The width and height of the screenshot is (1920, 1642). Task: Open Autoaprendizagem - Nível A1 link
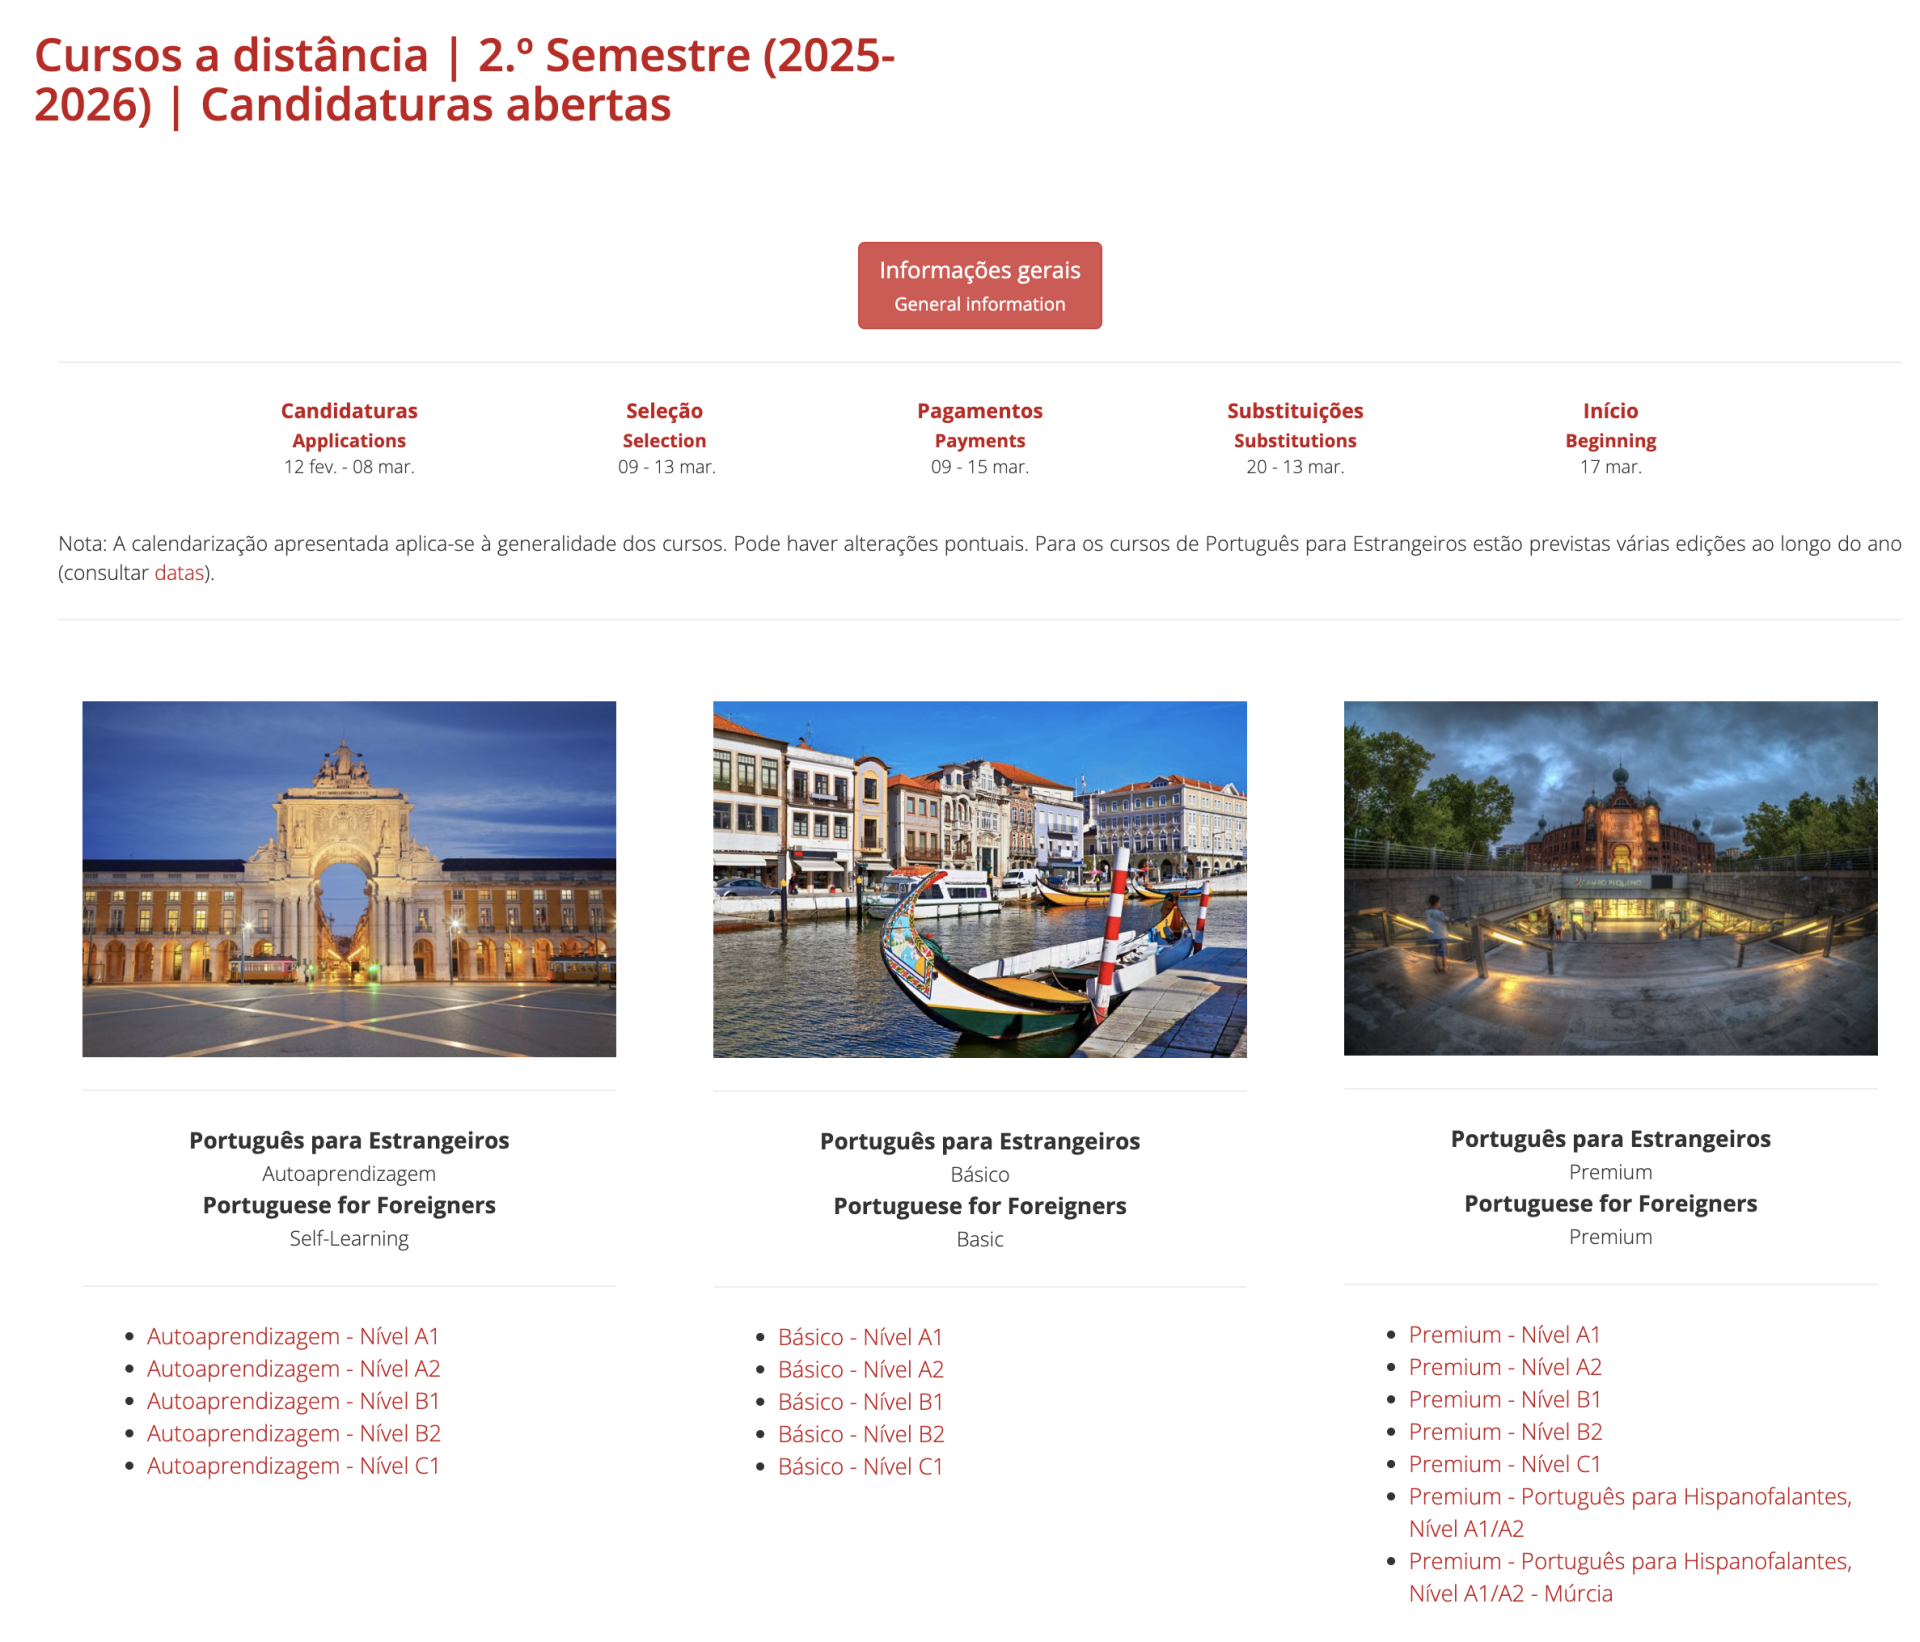(293, 1336)
